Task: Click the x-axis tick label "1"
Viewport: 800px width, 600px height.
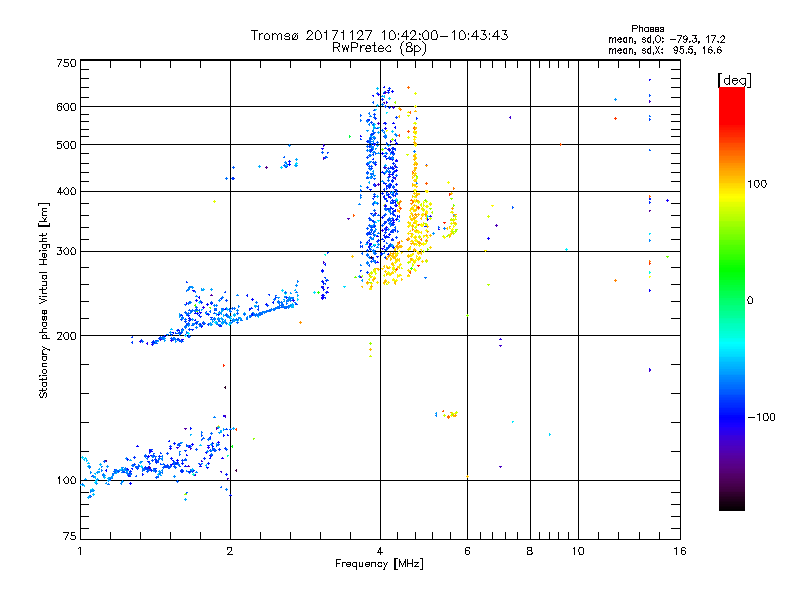Action: [81, 551]
